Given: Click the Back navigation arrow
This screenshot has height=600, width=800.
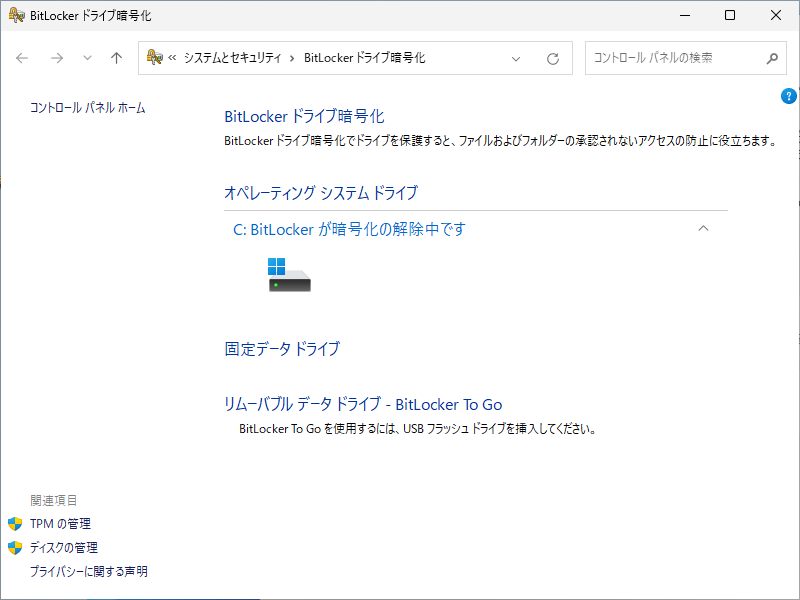Looking at the screenshot, I should point(22,58).
